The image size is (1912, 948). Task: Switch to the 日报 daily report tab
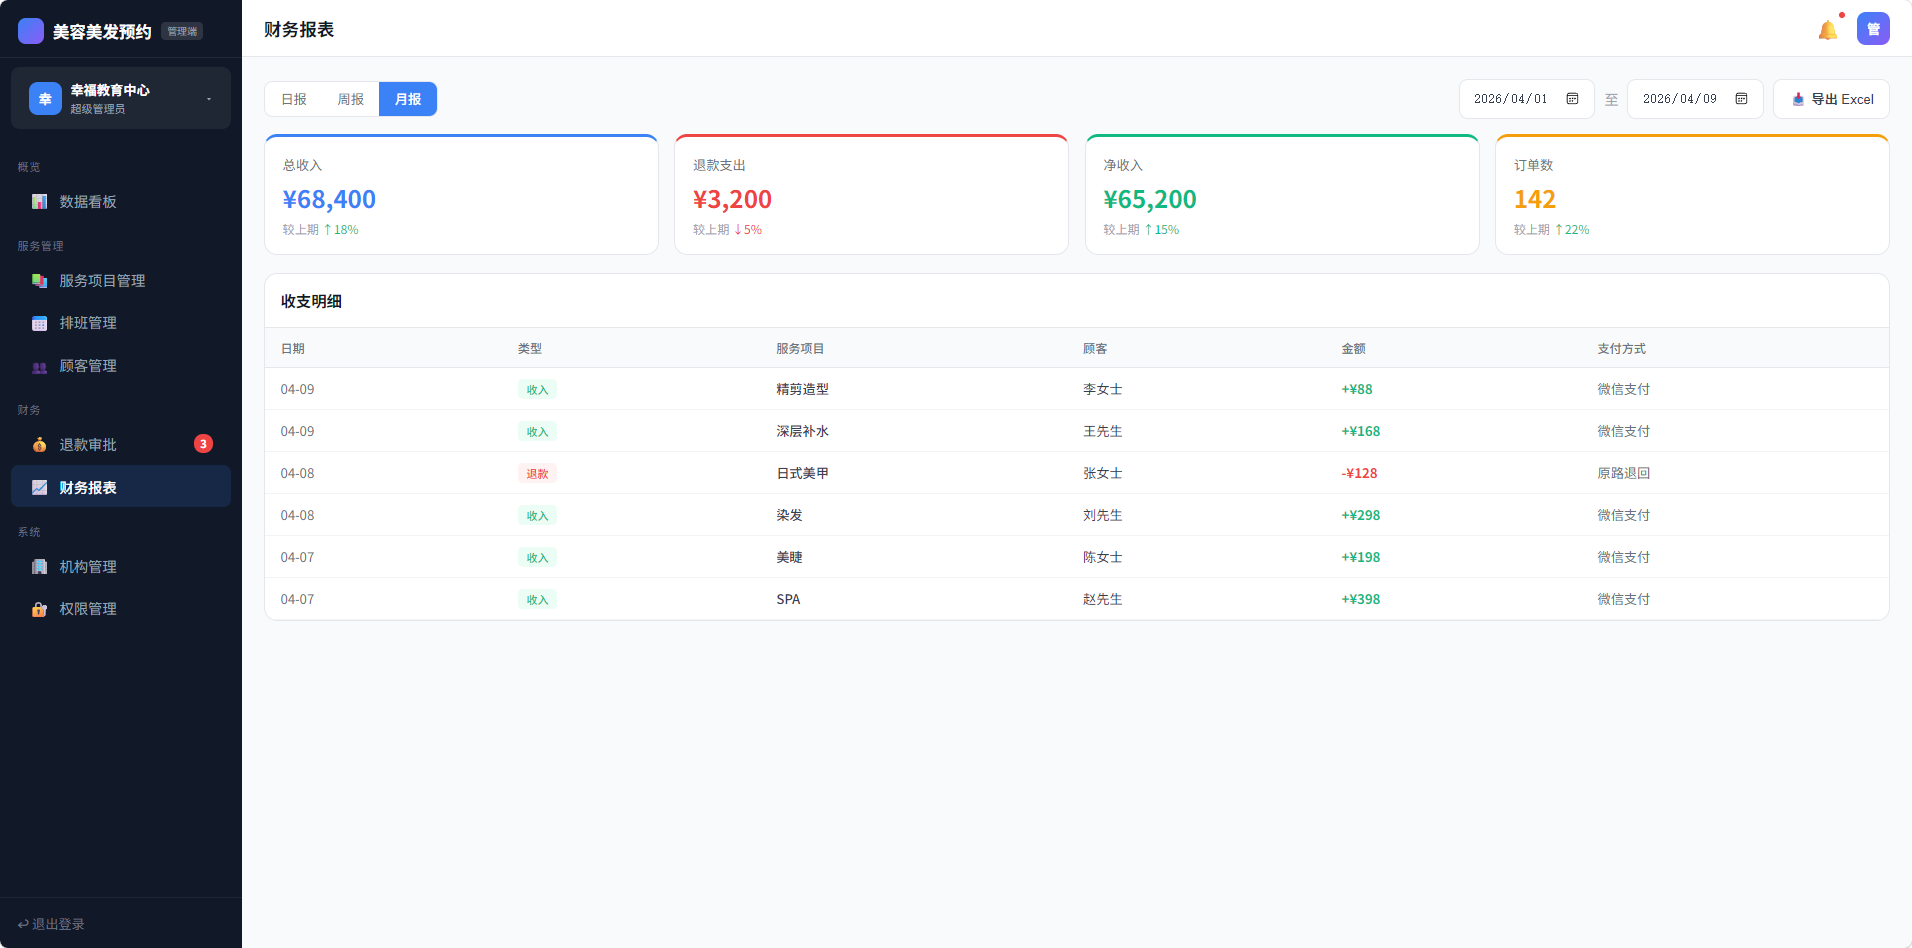pos(294,99)
